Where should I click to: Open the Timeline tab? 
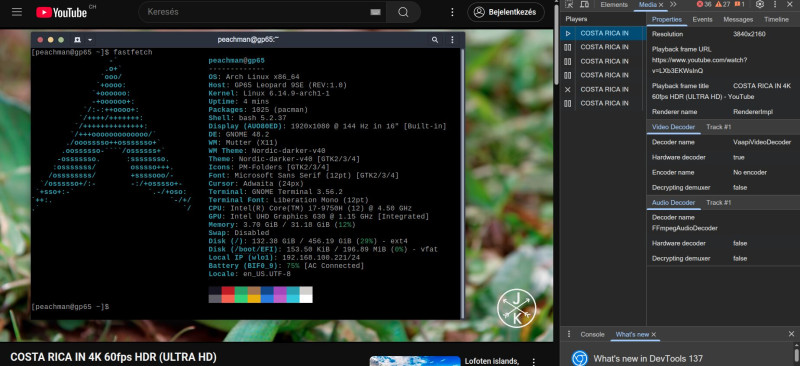776,19
